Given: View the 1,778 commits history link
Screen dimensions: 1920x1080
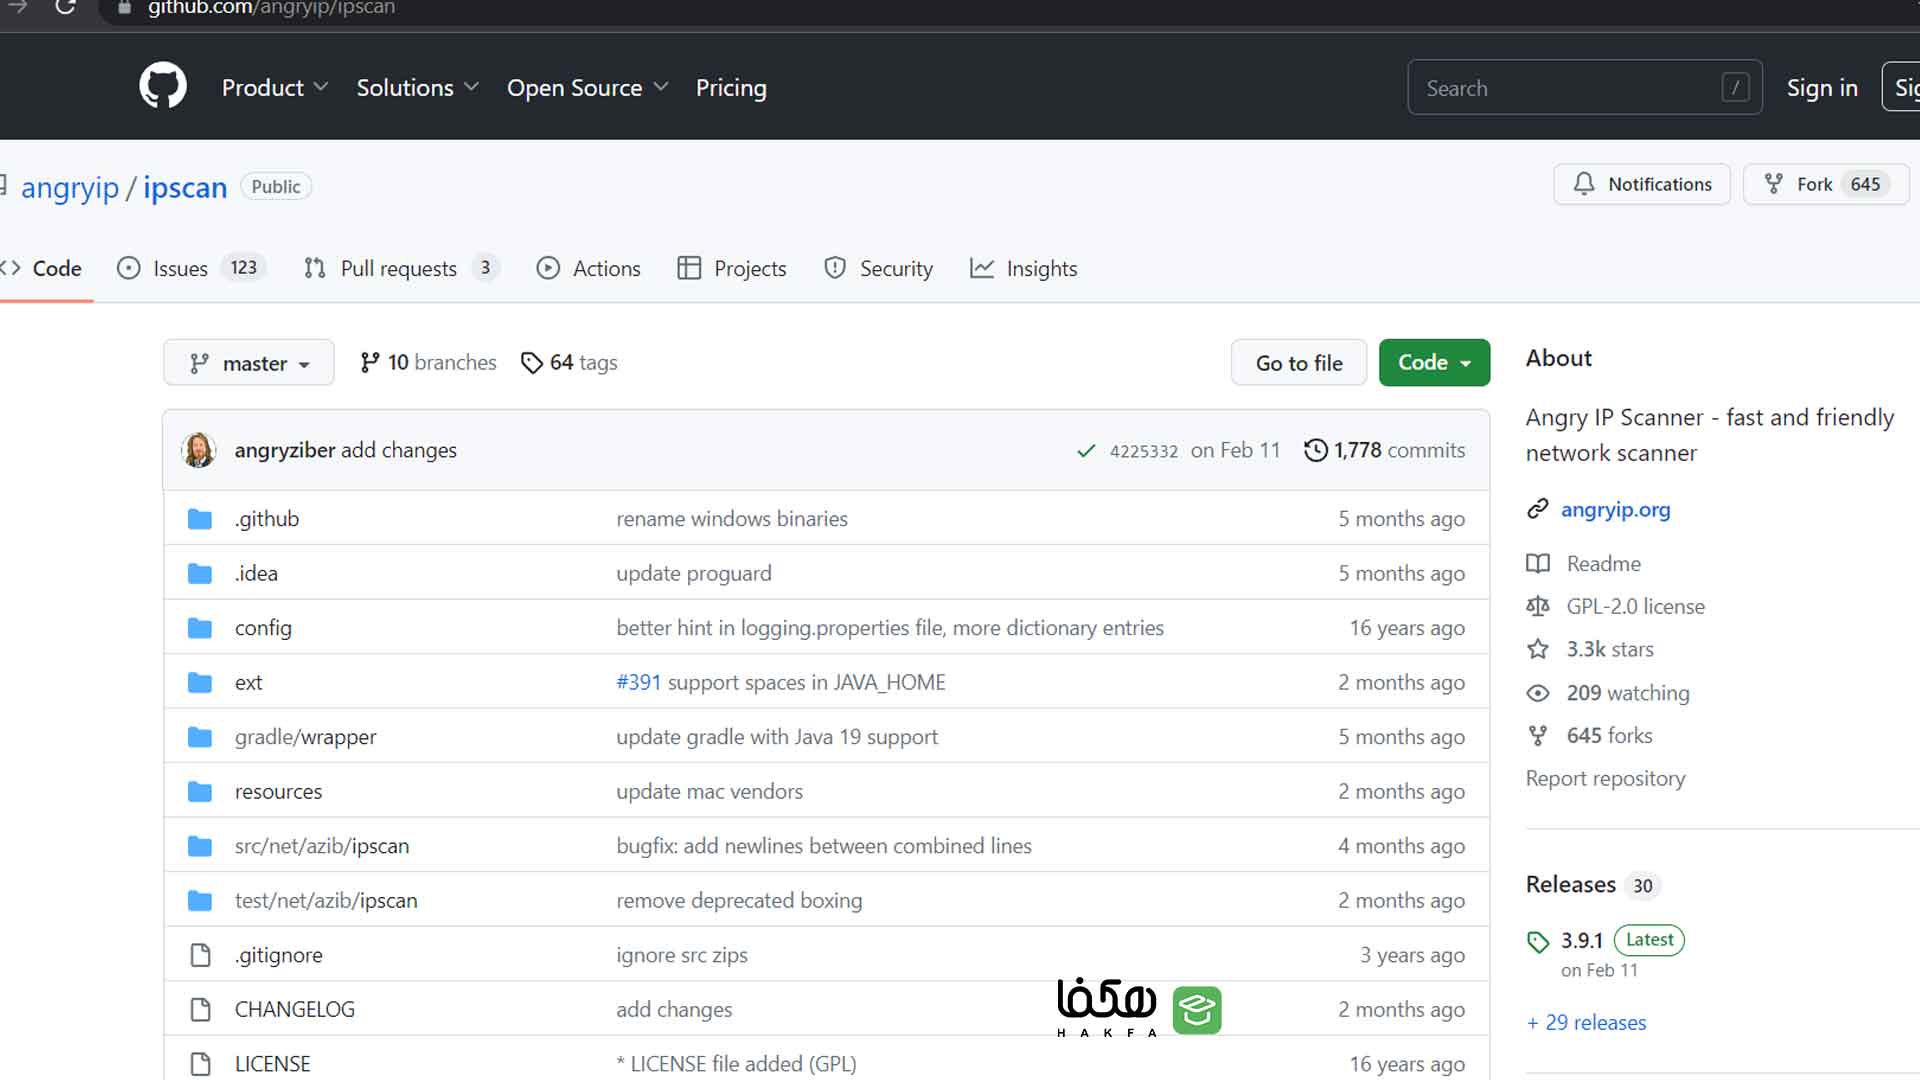Looking at the screenshot, I should [x=1385, y=450].
